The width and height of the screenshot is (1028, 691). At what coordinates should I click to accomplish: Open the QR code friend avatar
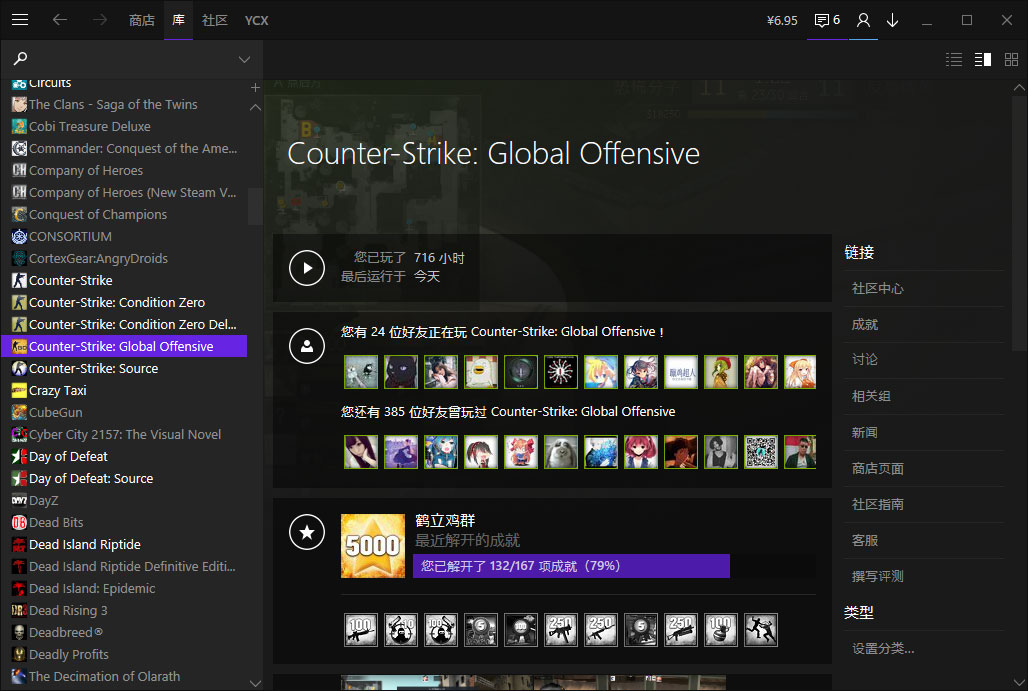(x=761, y=452)
